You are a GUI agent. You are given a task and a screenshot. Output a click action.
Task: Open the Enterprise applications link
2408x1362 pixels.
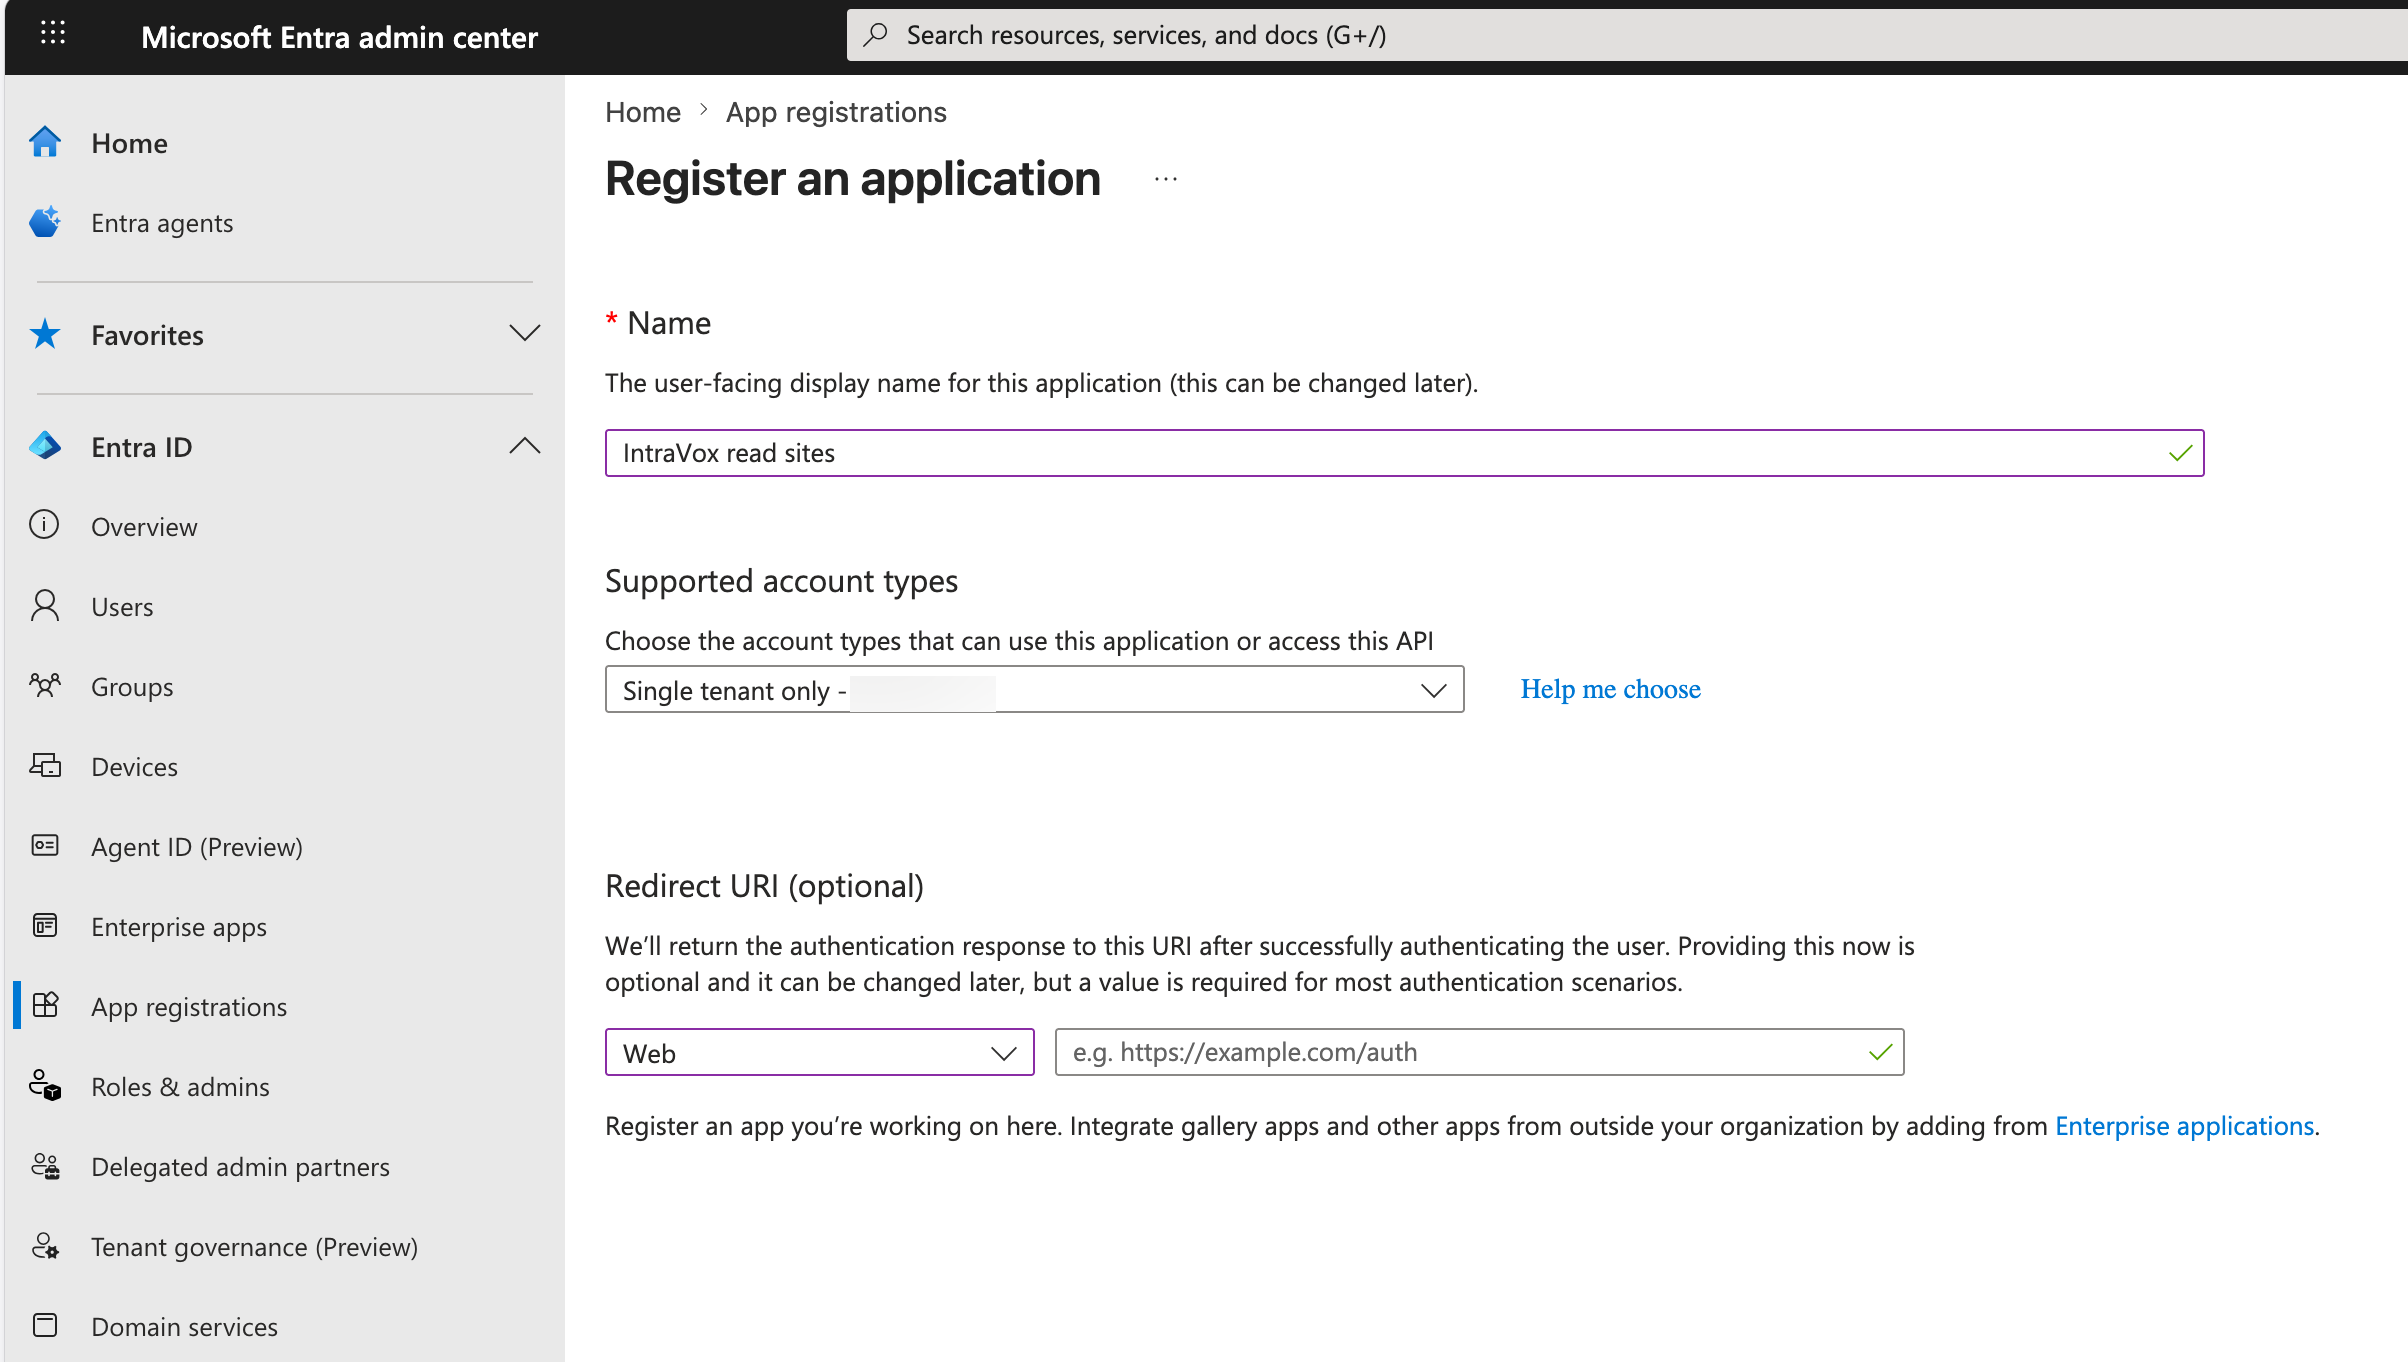pos(2185,1126)
